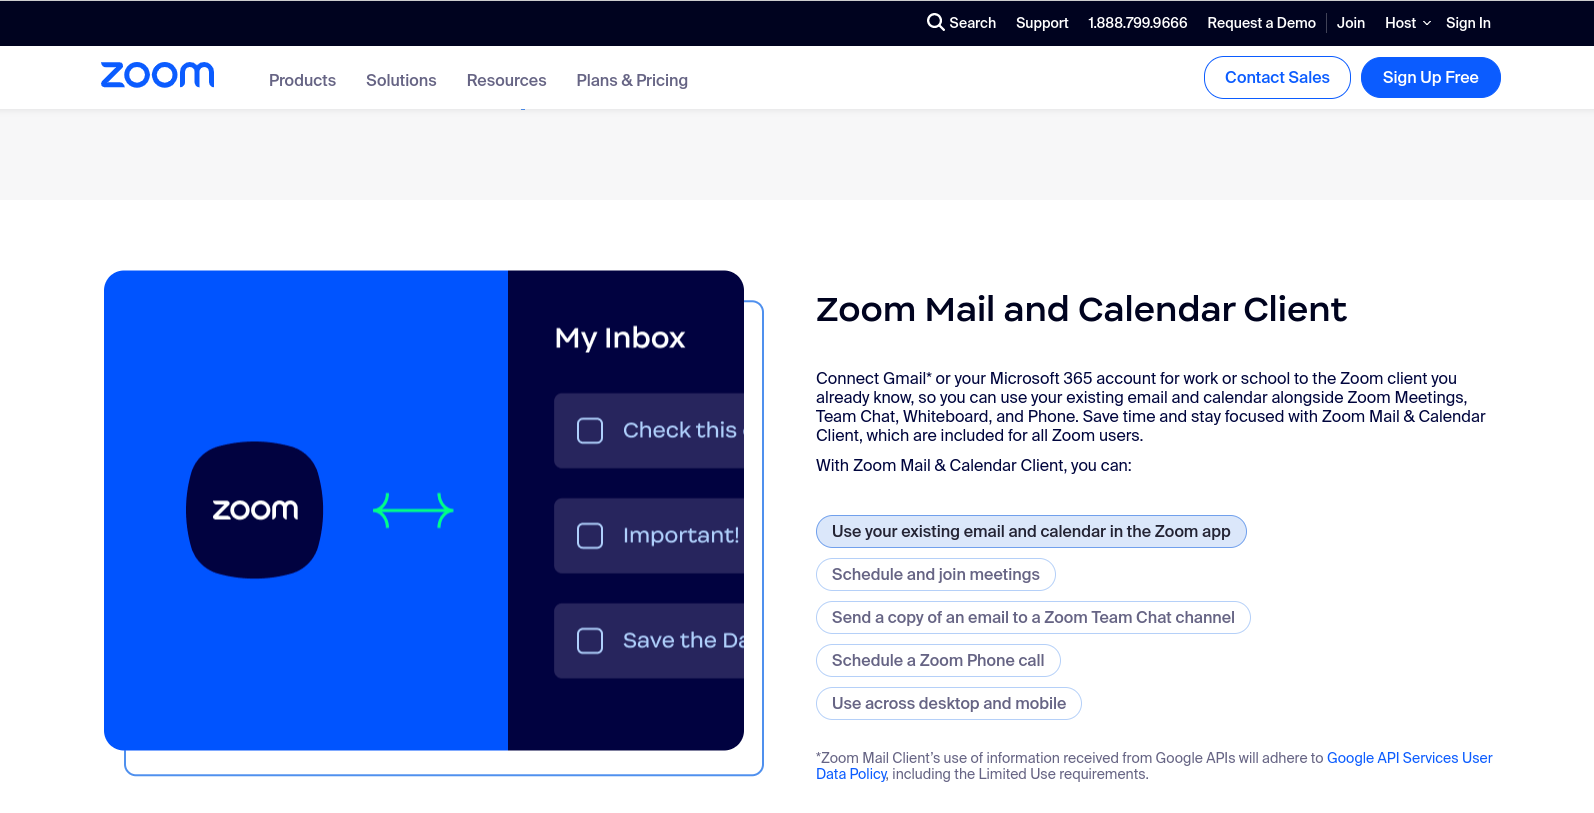Click the Zoom app icon in the illustration
The width and height of the screenshot is (1594, 813).
[x=254, y=510]
